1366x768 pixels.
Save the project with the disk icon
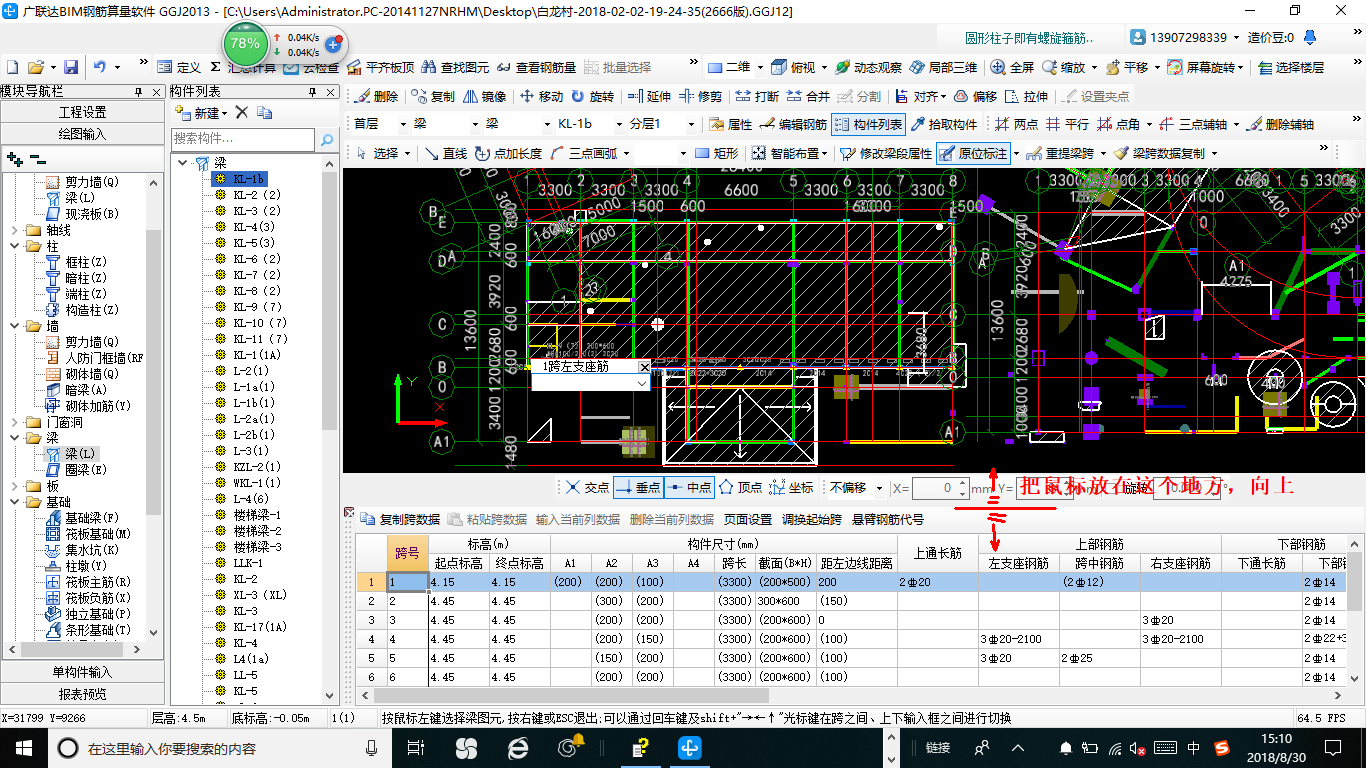point(71,67)
